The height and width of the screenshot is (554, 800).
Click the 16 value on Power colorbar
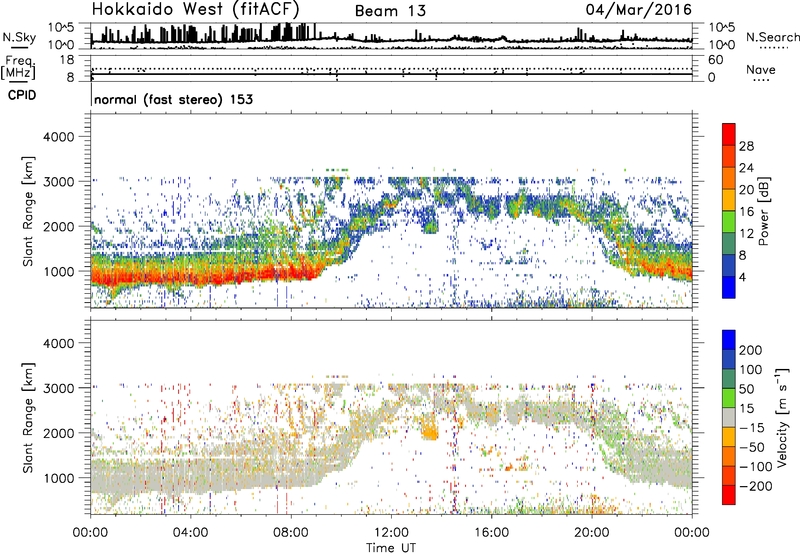click(x=746, y=212)
